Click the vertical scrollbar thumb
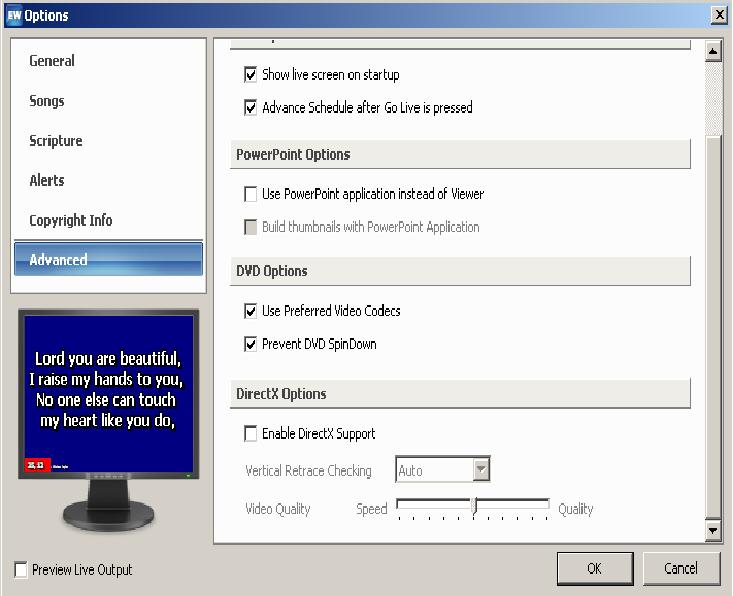The width and height of the screenshot is (733, 596). 713,327
